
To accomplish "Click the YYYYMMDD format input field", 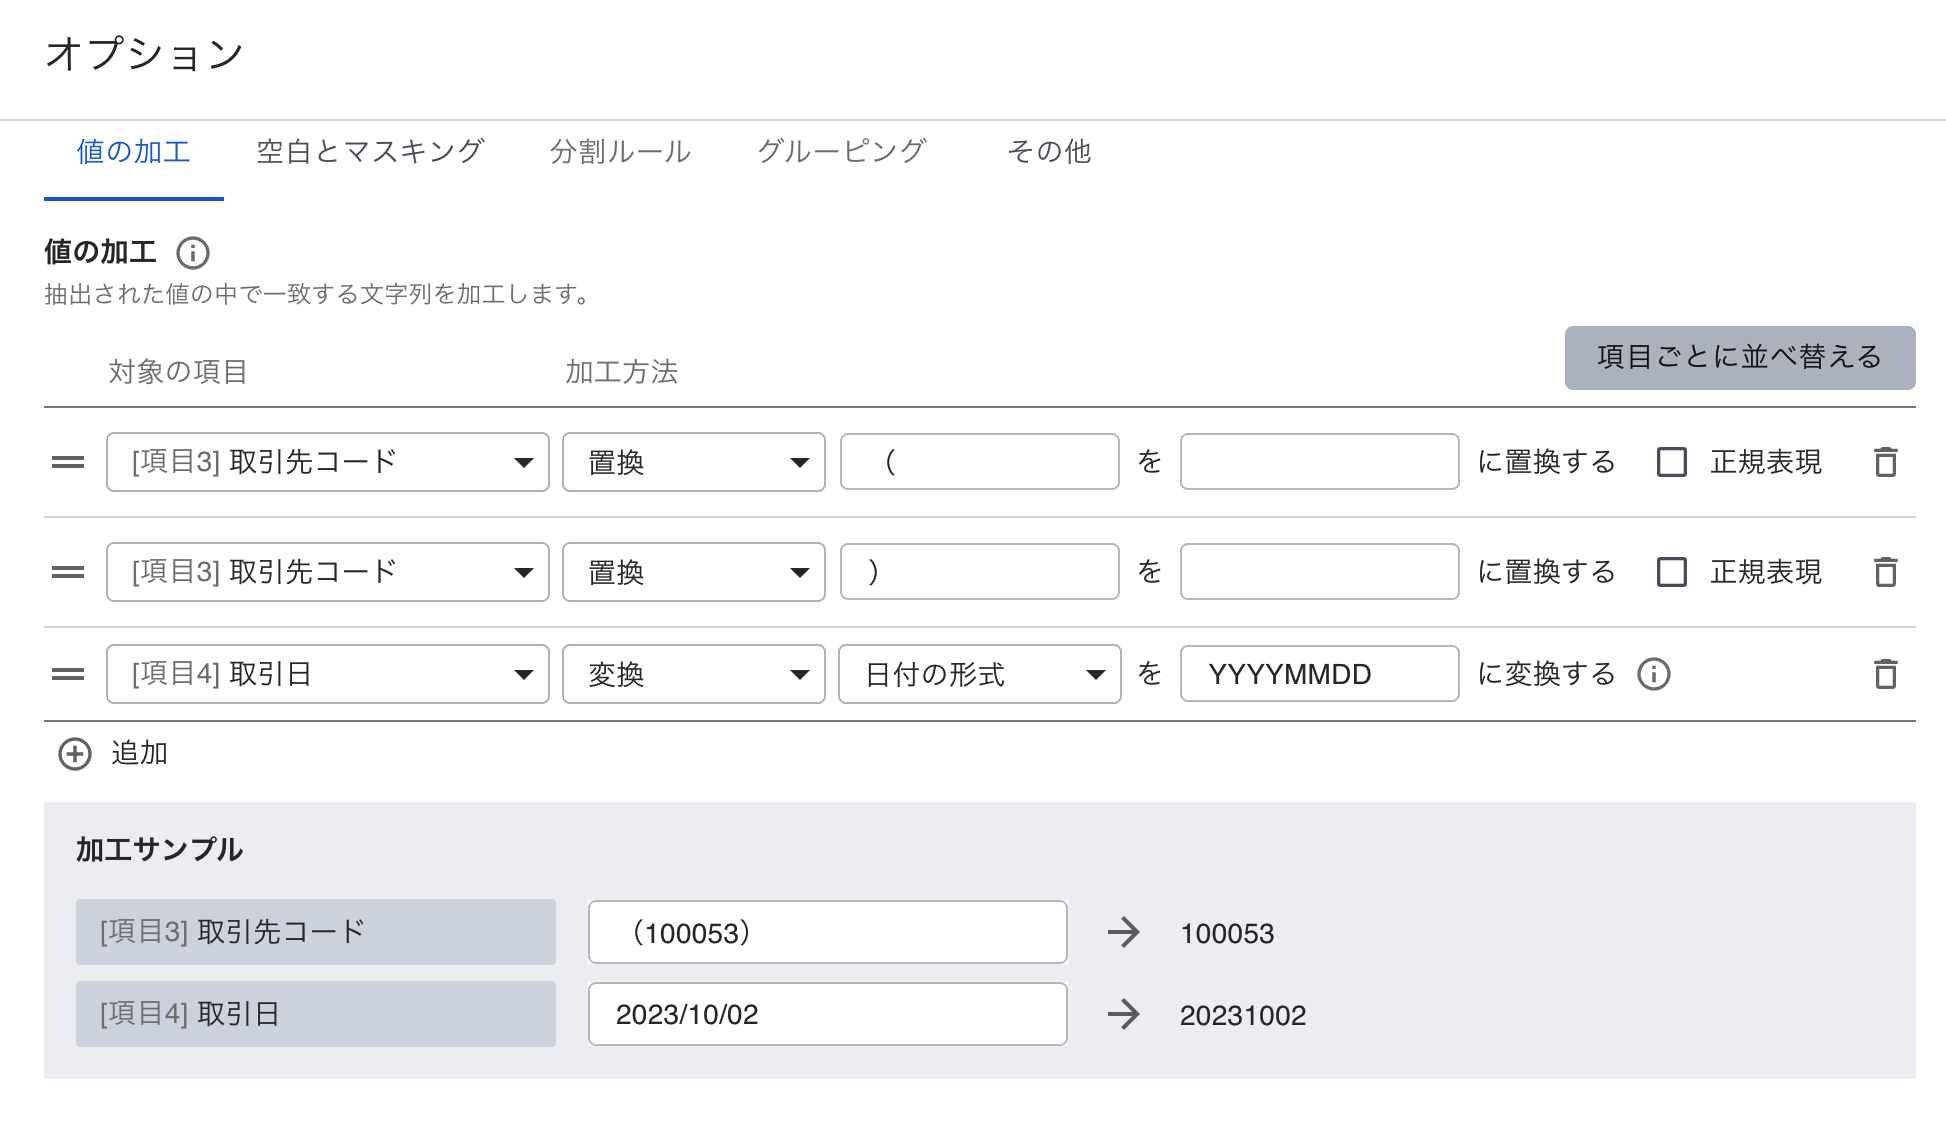I will [x=1318, y=674].
